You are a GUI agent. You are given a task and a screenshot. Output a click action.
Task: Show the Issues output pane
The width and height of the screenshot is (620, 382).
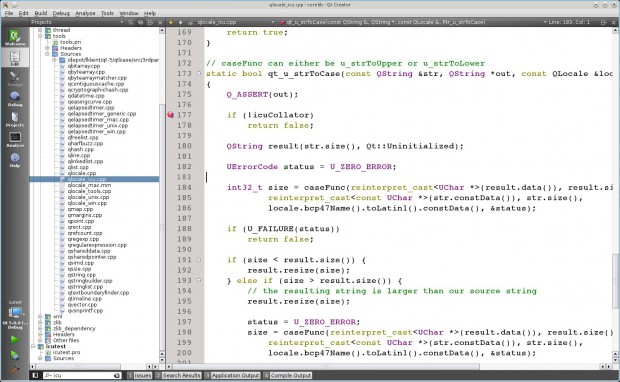click(140, 375)
